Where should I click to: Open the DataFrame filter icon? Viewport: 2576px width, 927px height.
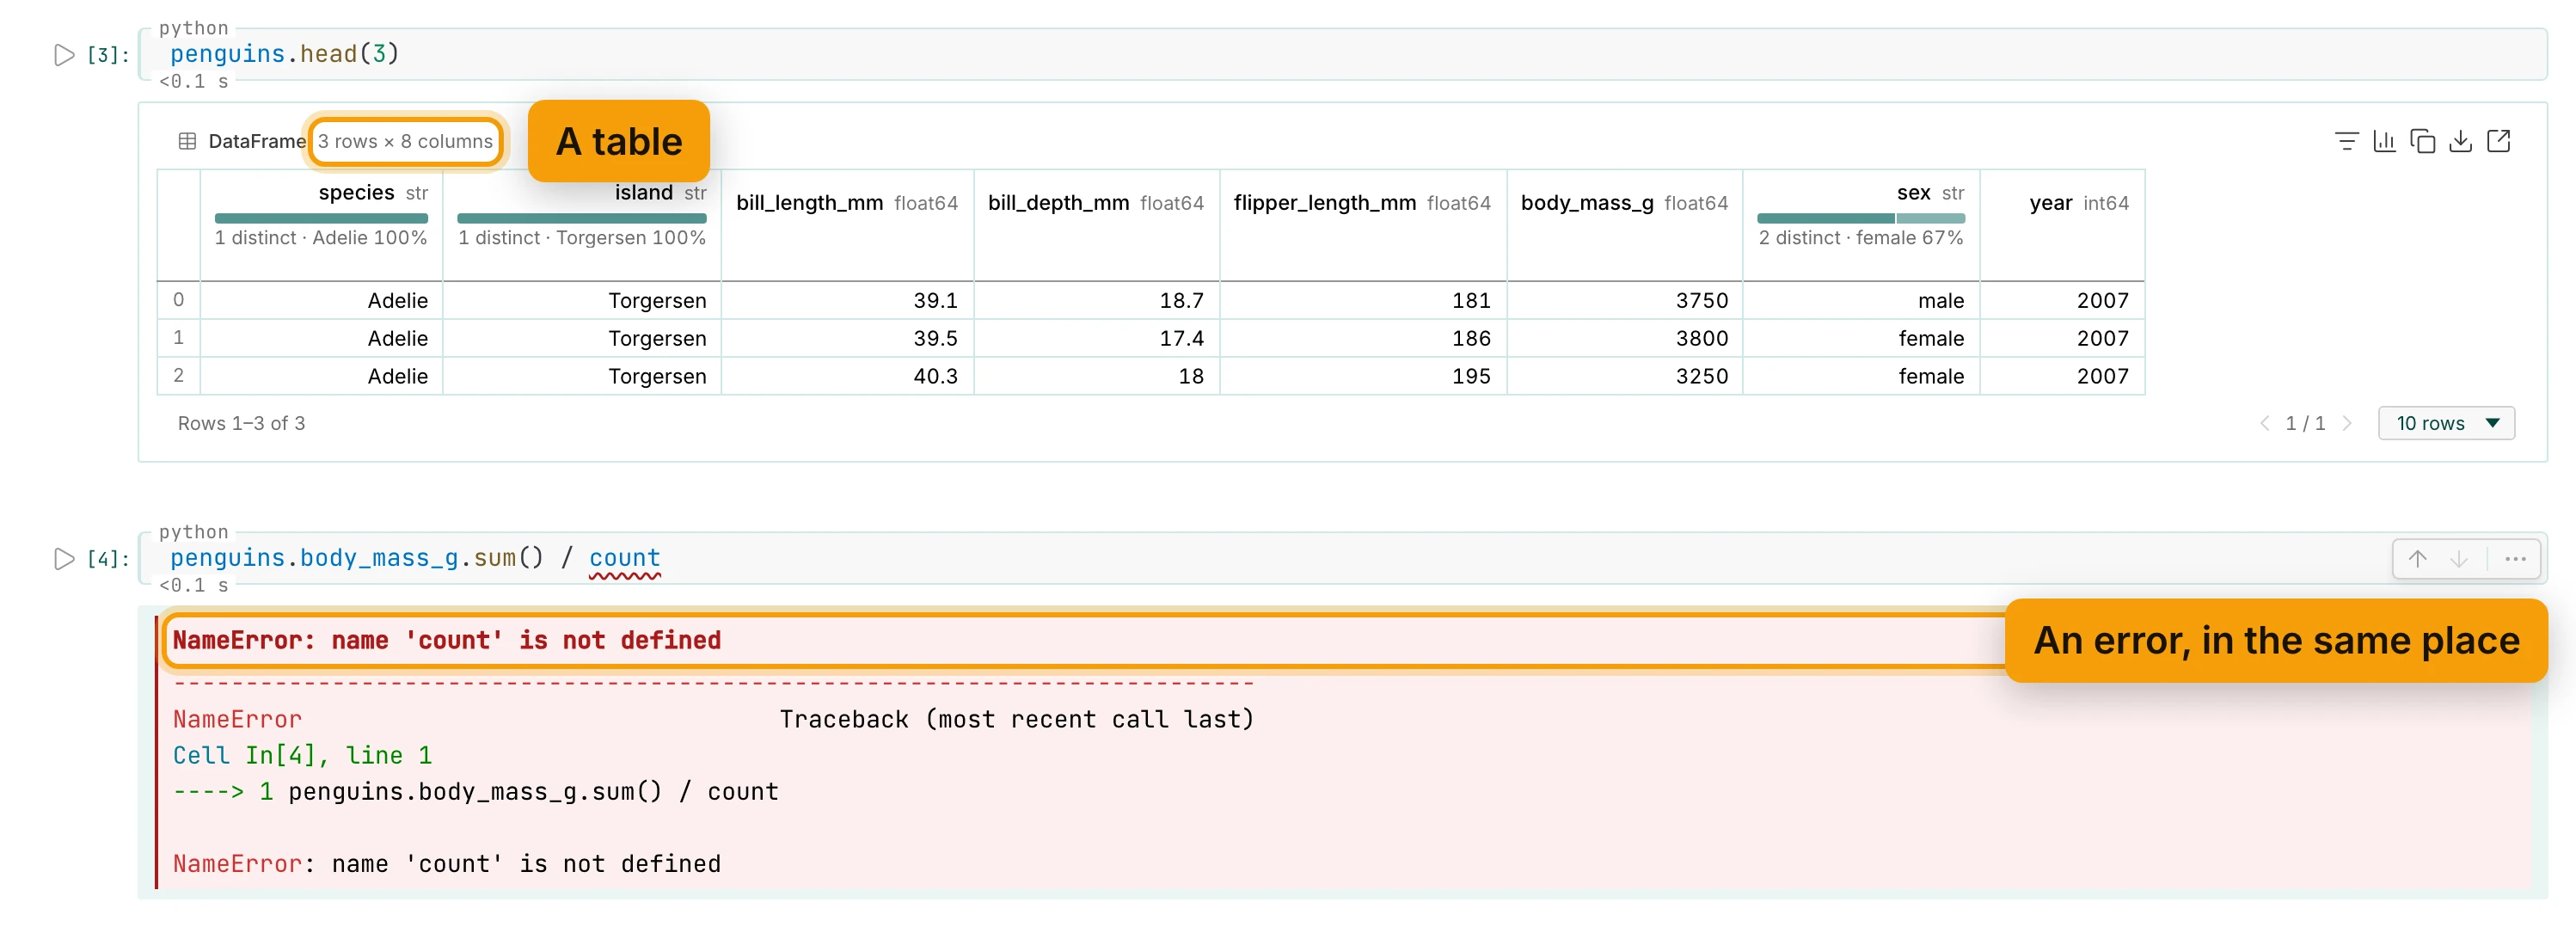pos(2346,141)
